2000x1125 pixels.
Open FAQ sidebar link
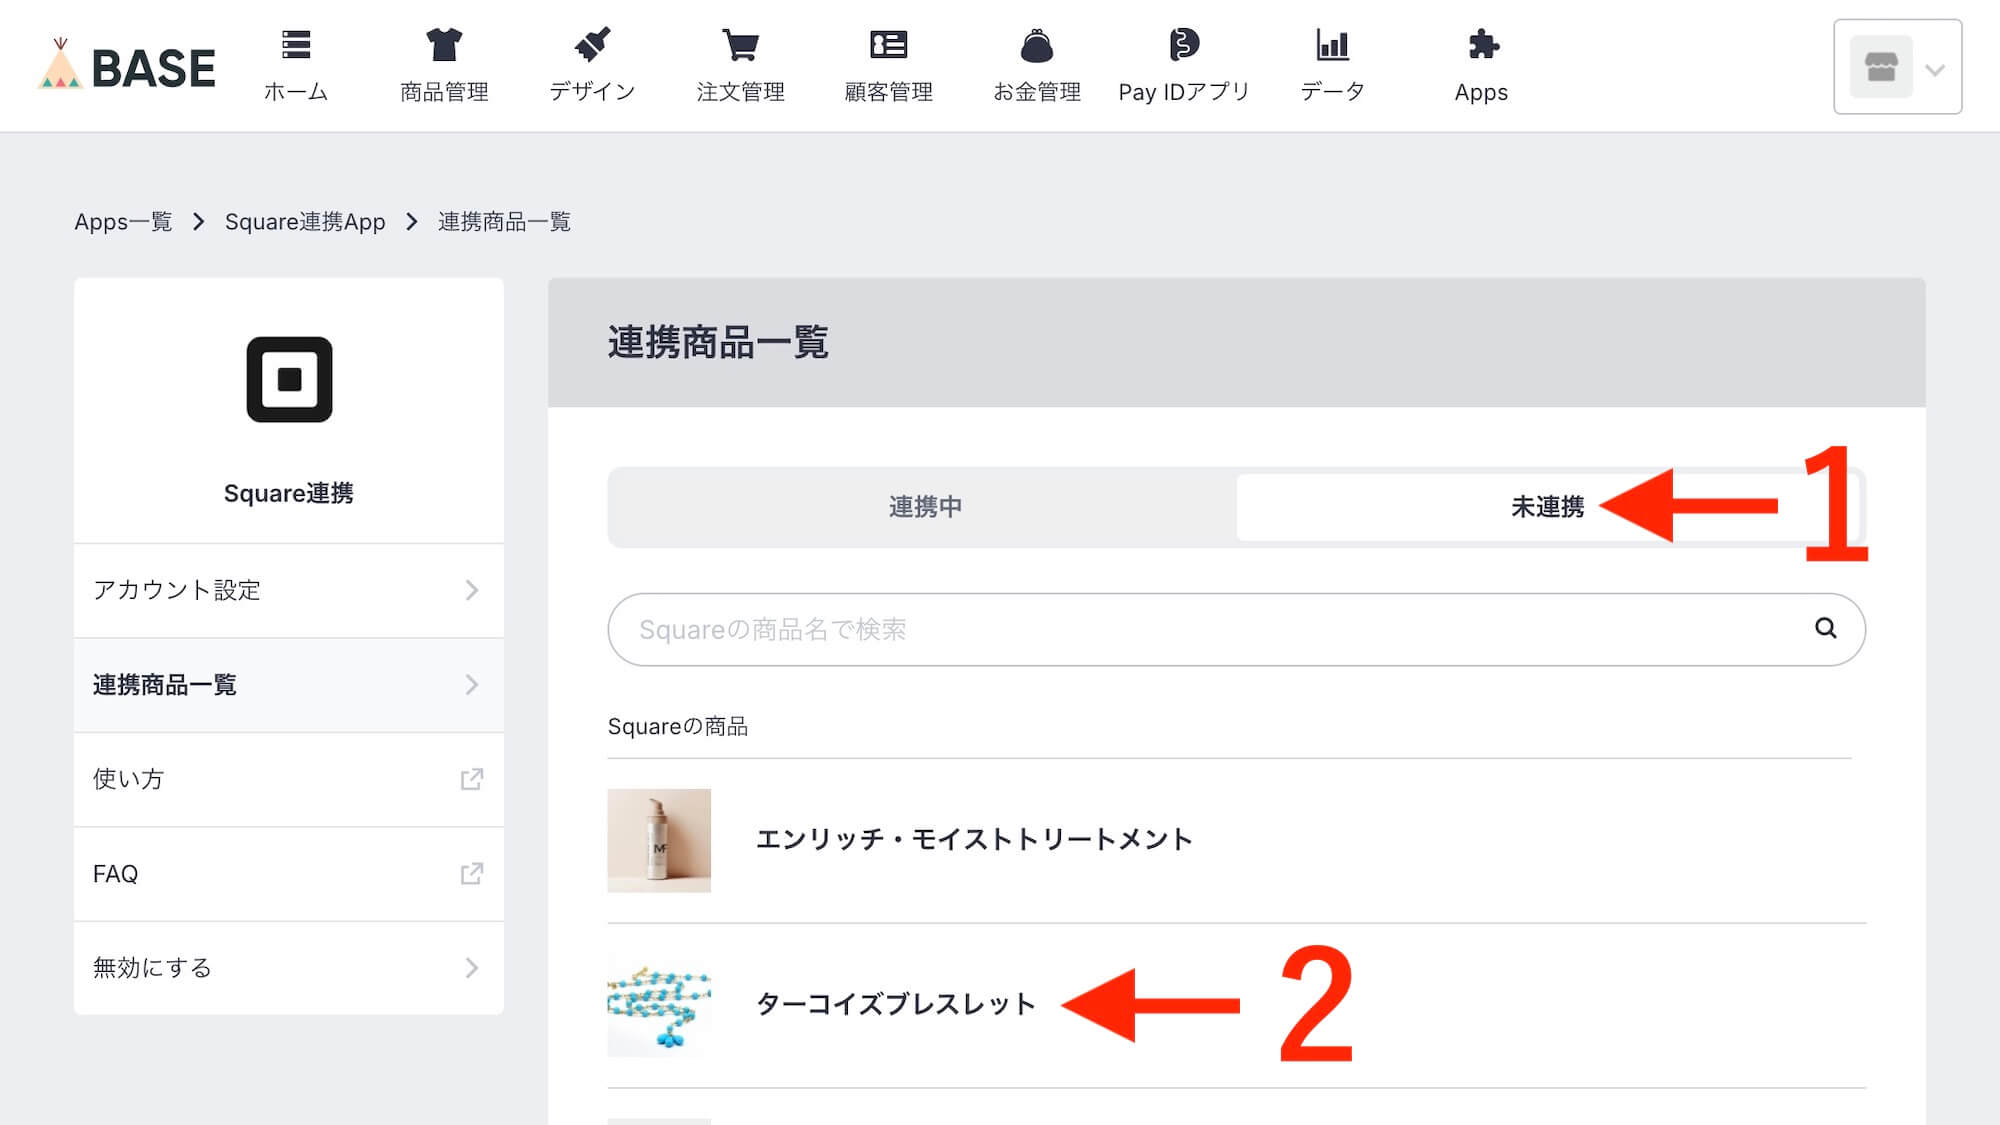289,874
